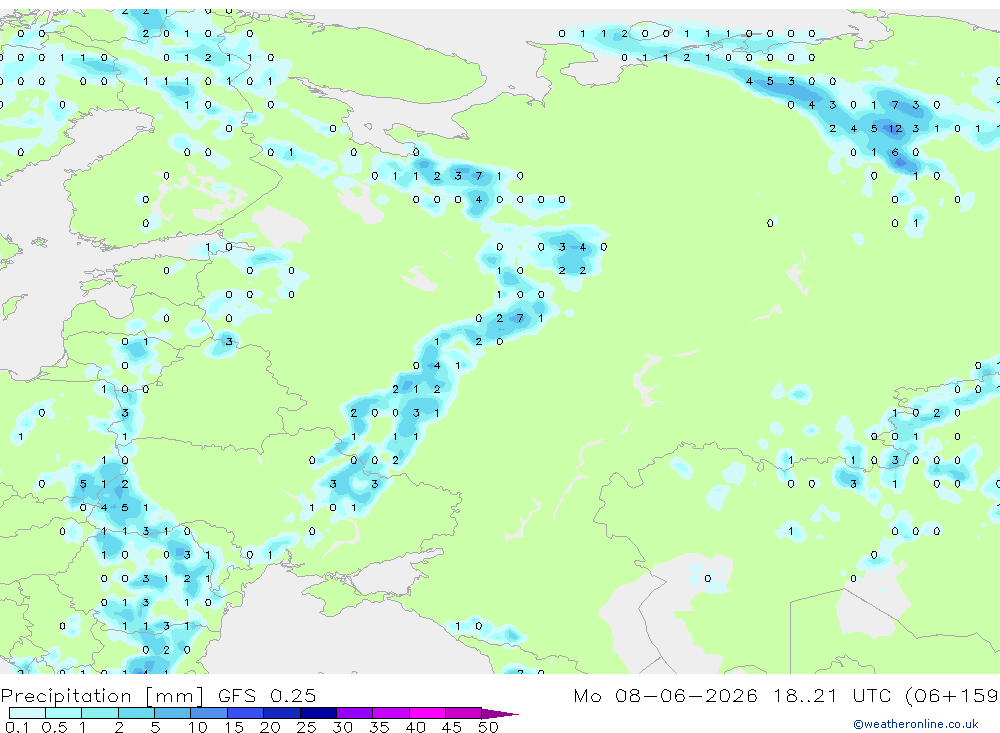Select the 0.1–0.5 mm legend color segment
1000x733 pixels.
[27, 713]
